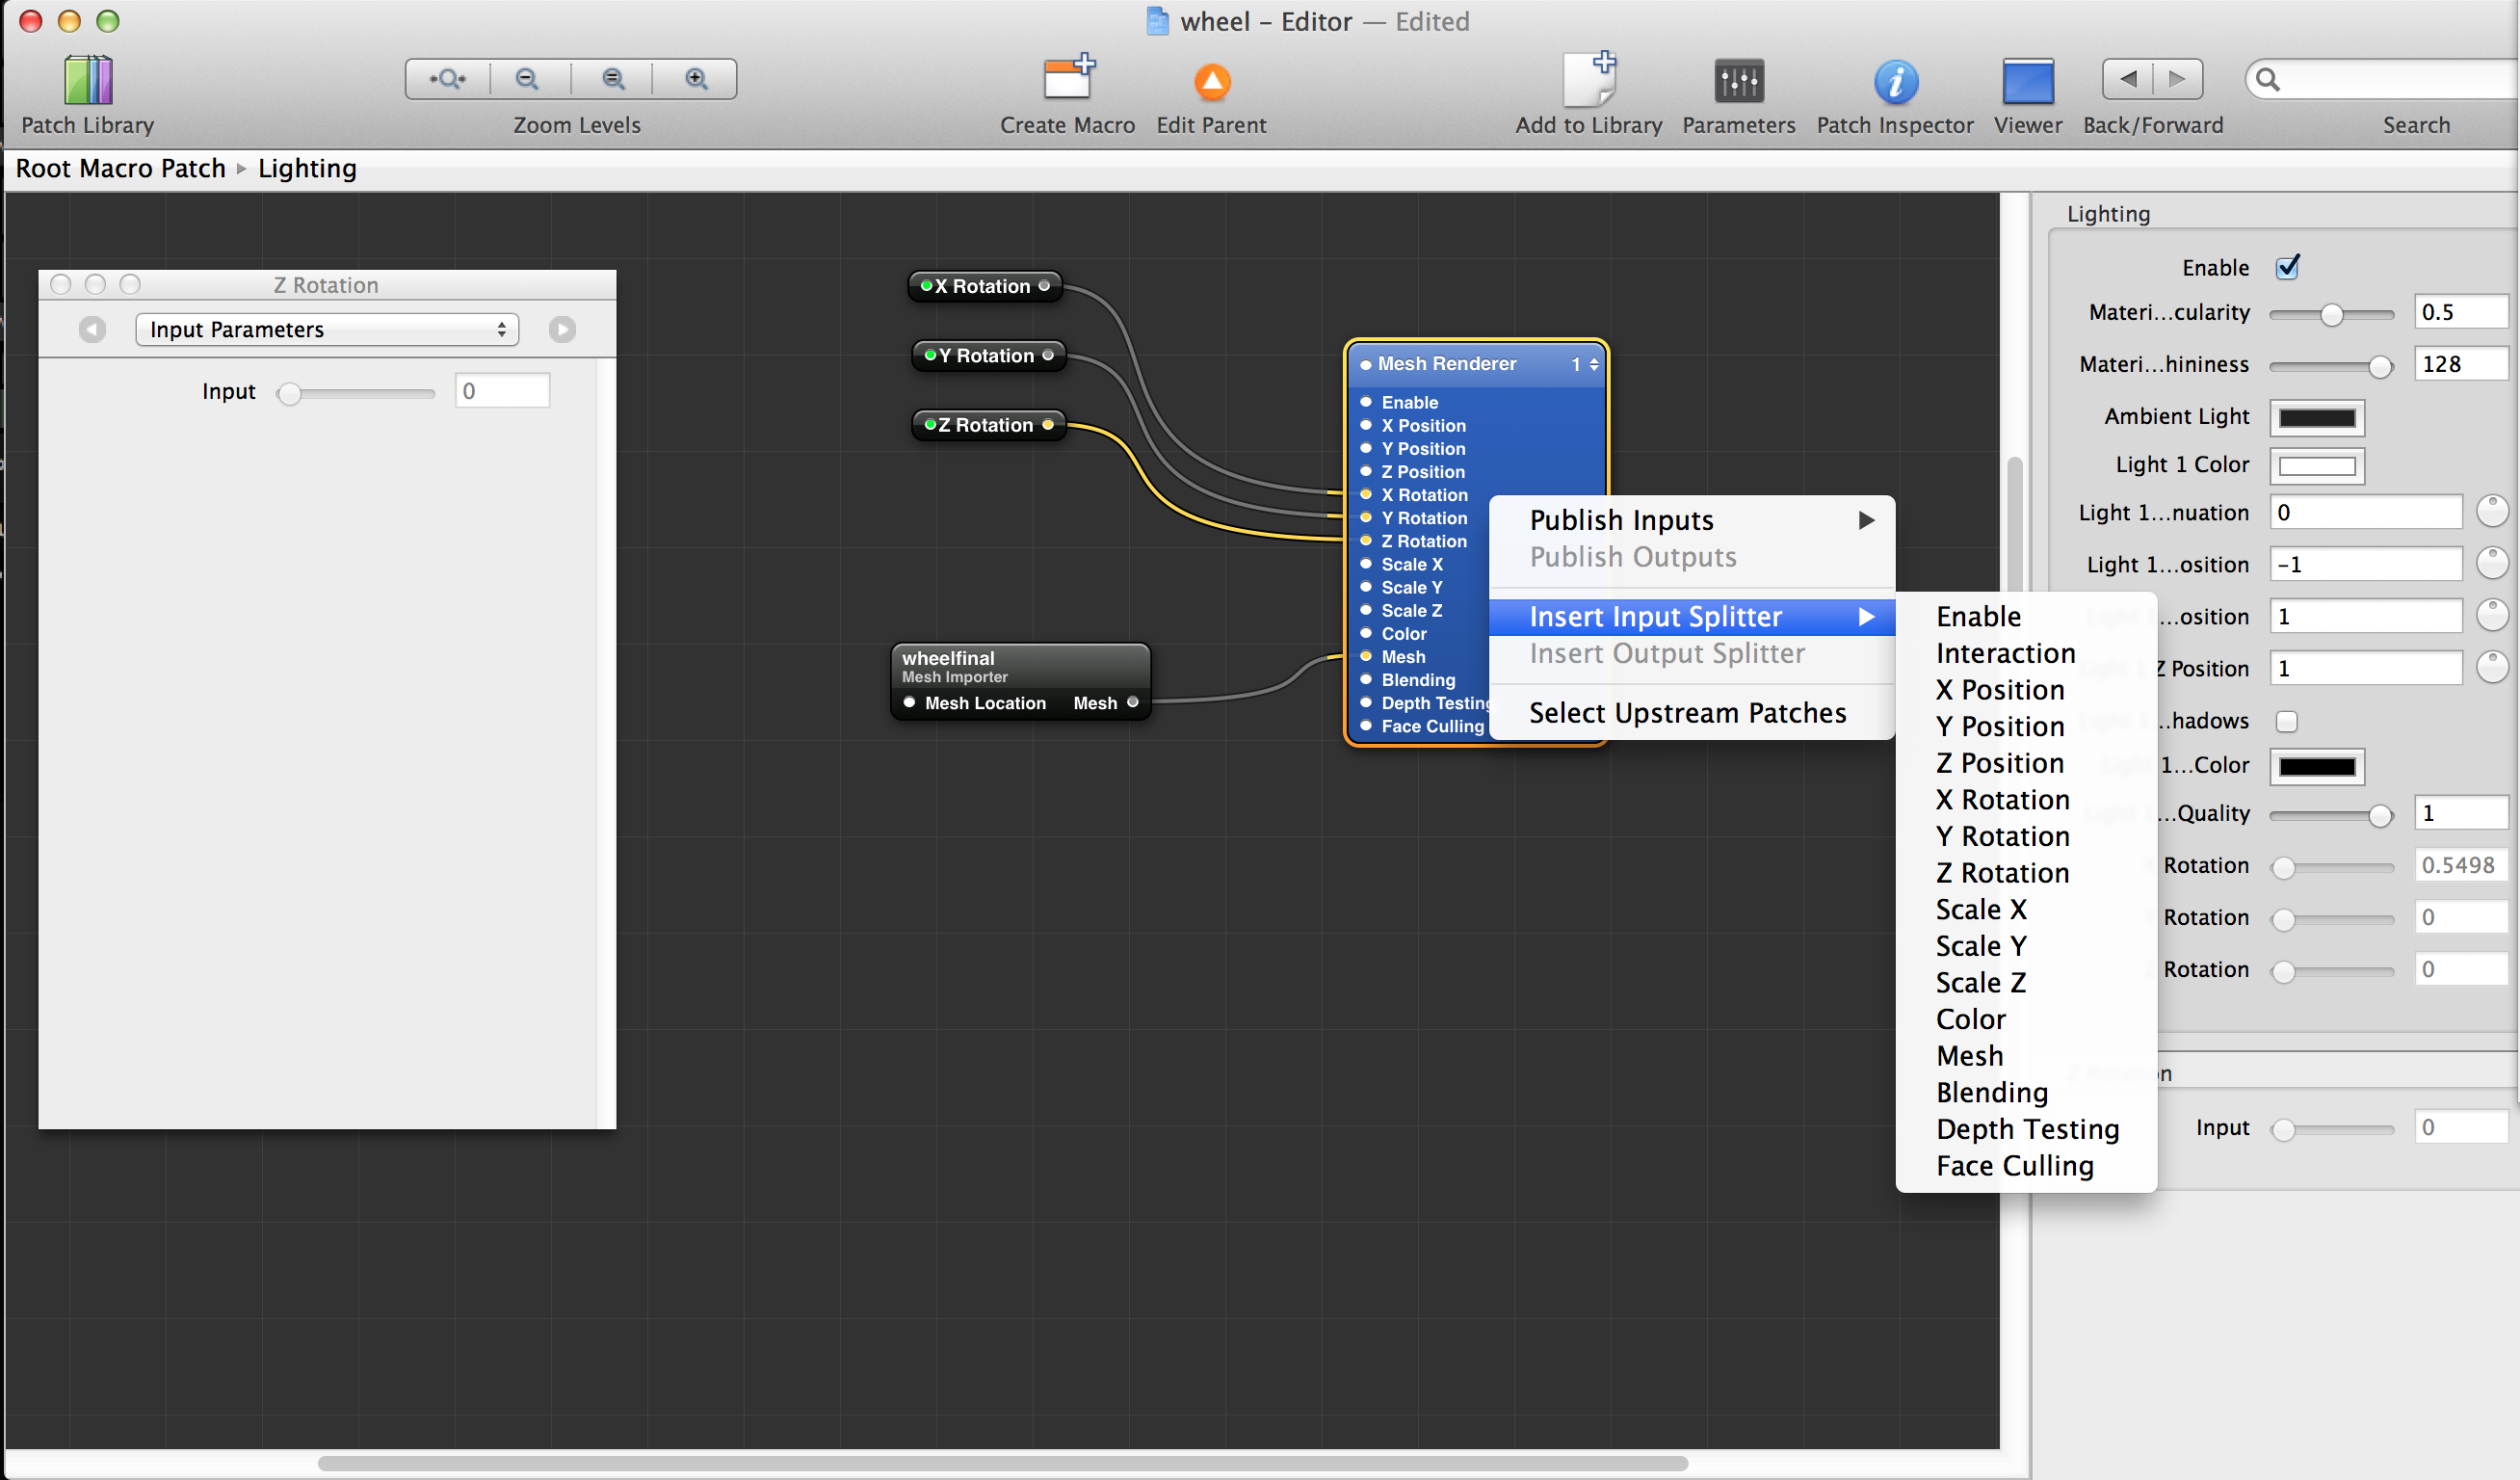This screenshot has width=2520, height=1480.
Task: Open the Patch Library icon
Action: pos(88,81)
